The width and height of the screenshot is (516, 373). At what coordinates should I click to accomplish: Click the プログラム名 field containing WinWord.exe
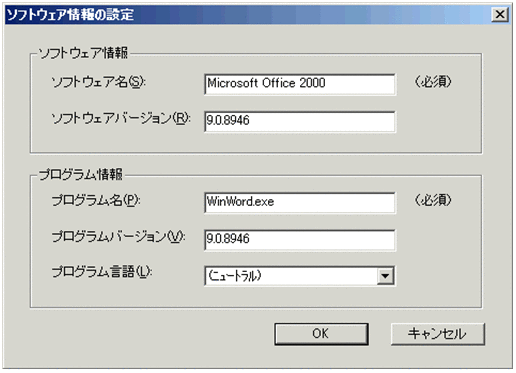[x=300, y=202]
